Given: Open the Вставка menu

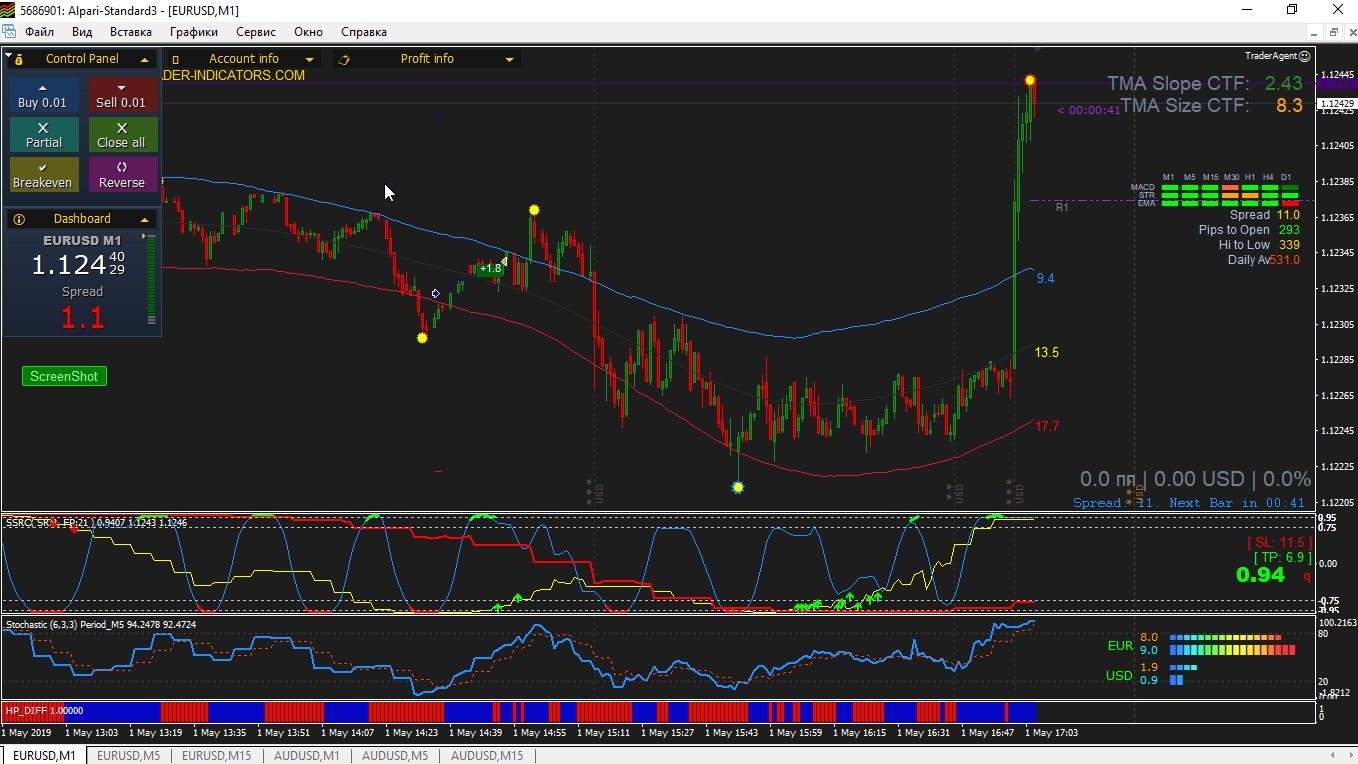Looking at the screenshot, I should [130, 32].
